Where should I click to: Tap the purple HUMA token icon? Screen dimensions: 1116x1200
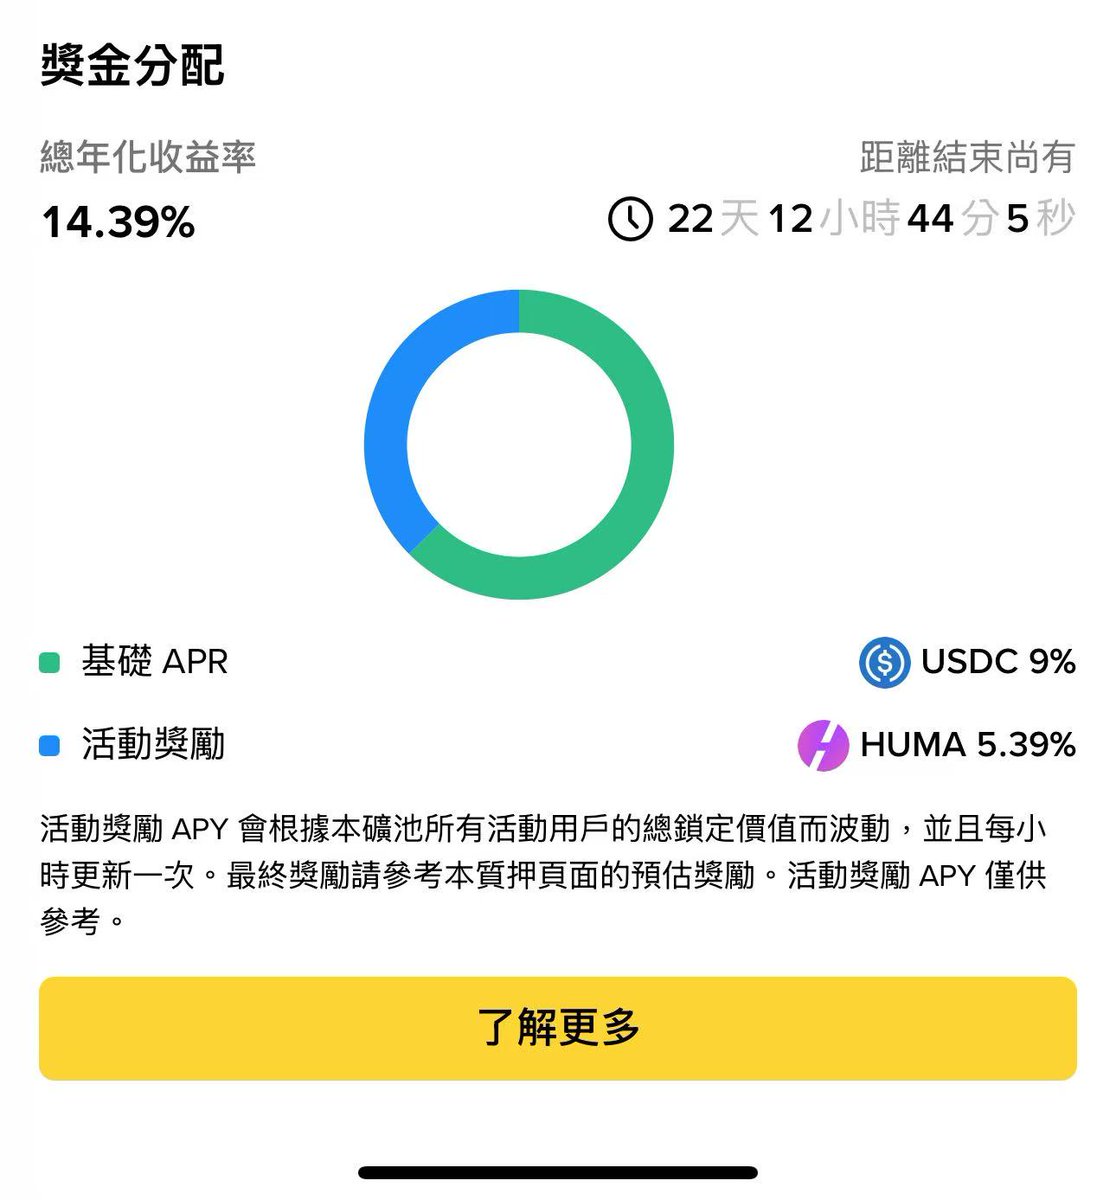coord(823,745)
